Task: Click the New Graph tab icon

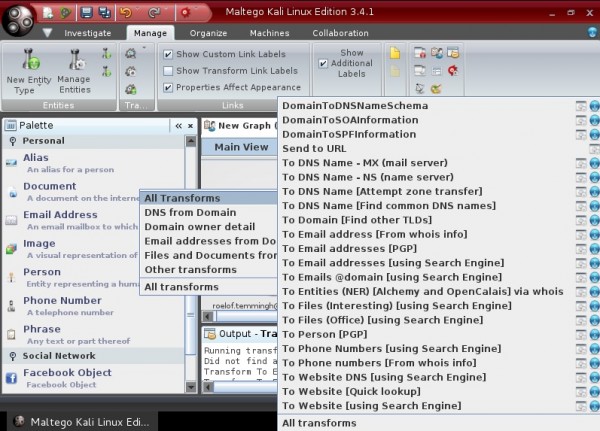Action: click(209, 125)
